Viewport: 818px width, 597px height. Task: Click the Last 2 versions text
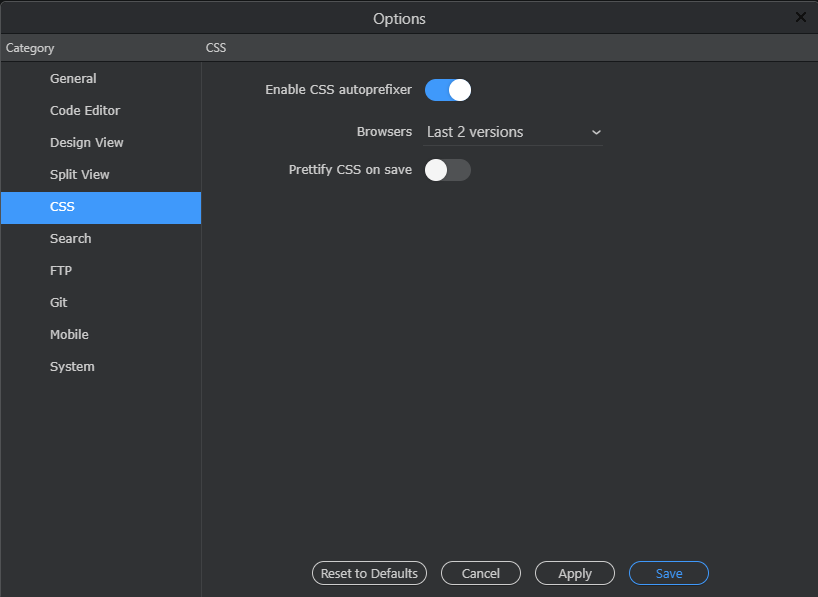[475, 132]
